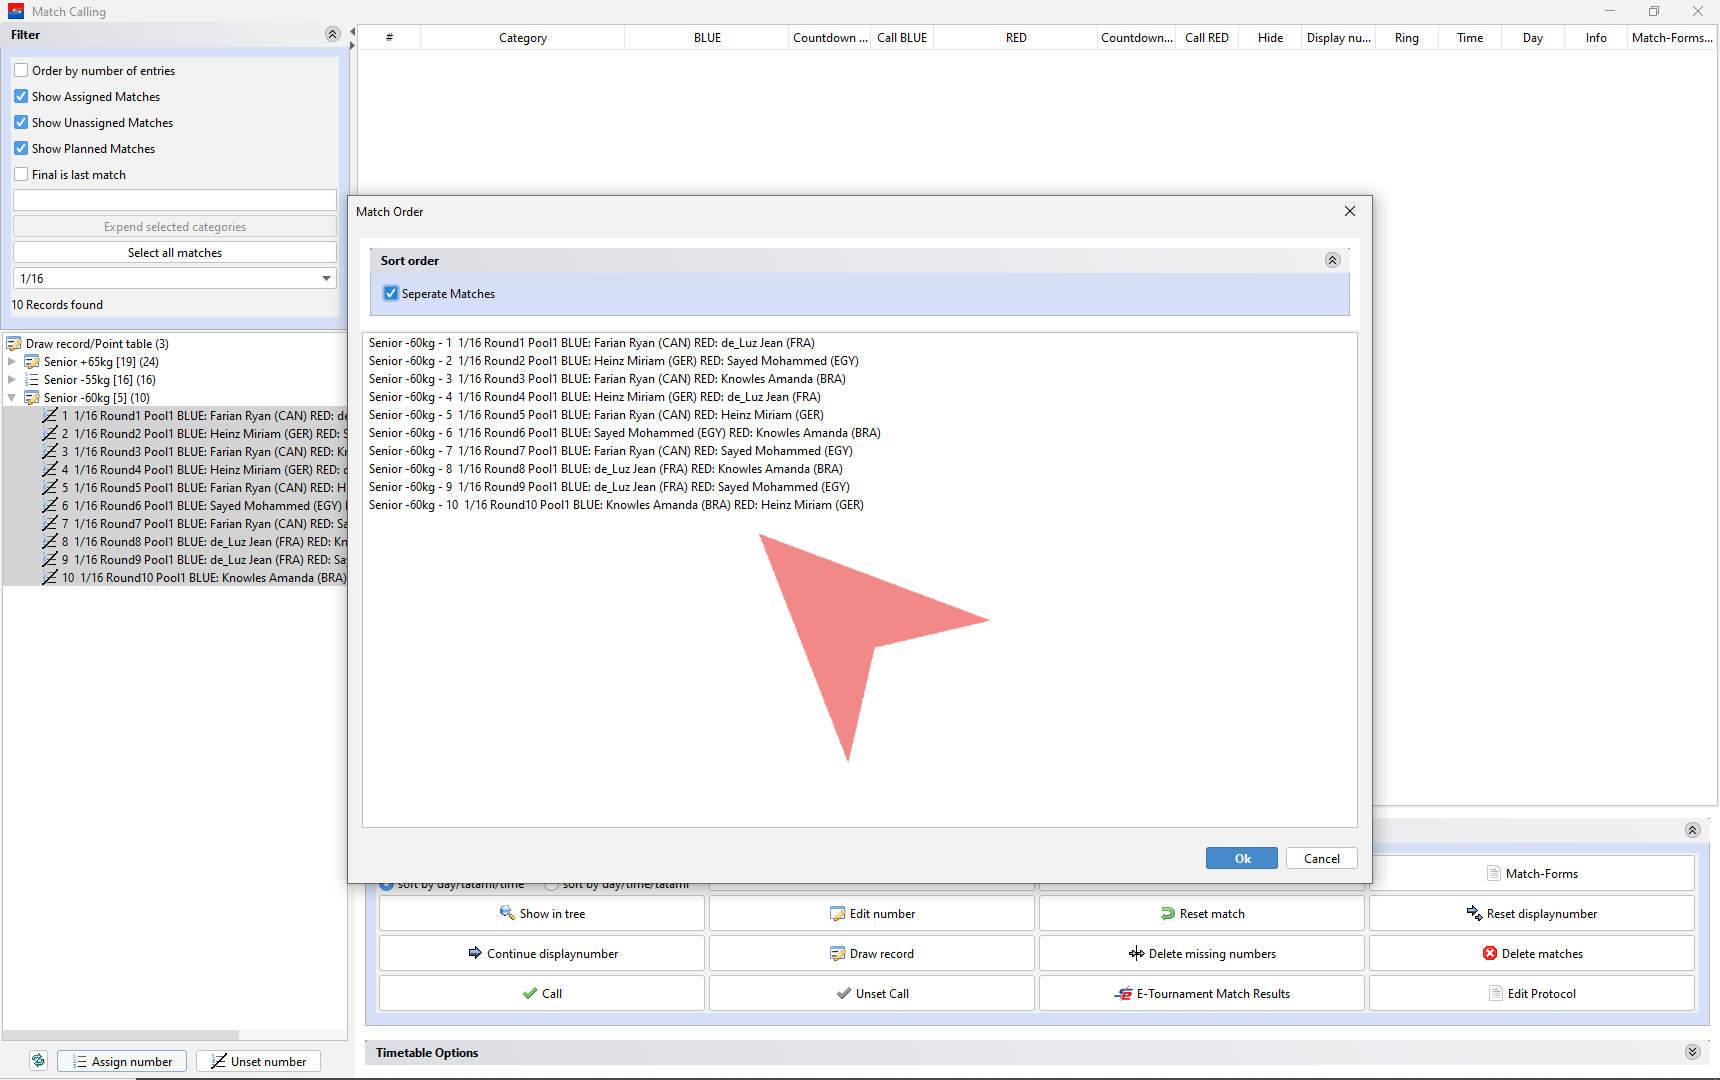Collapse the Sort order section
The height and width of the screenshot is (1080, 1720).
(x=1332, y=260)
